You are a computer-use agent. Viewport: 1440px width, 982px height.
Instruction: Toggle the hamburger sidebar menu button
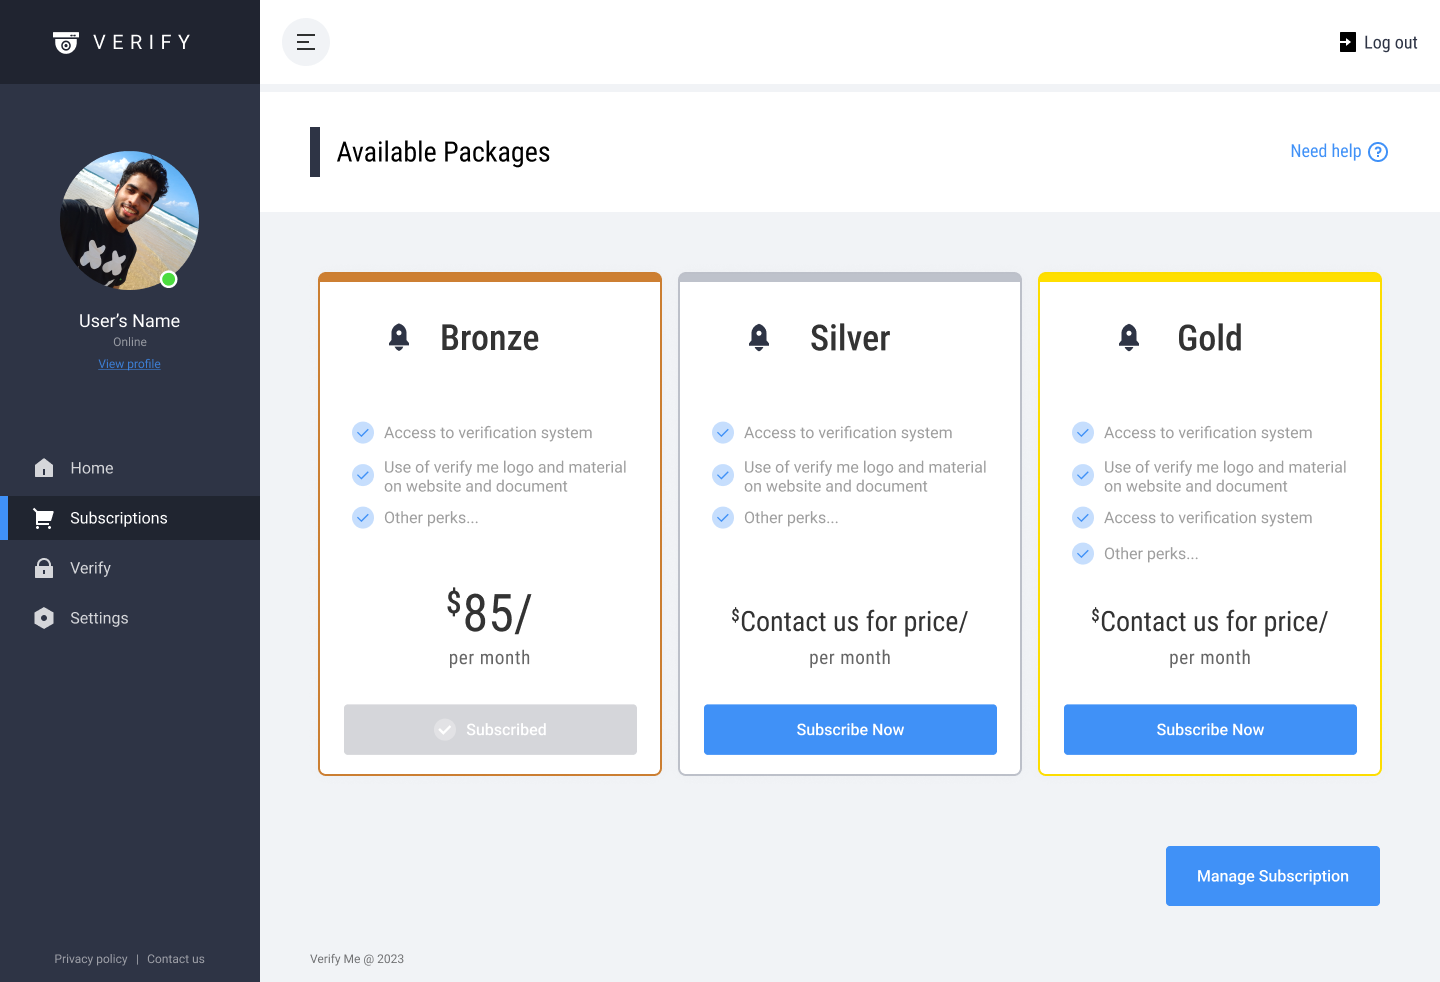coord(306,42)
